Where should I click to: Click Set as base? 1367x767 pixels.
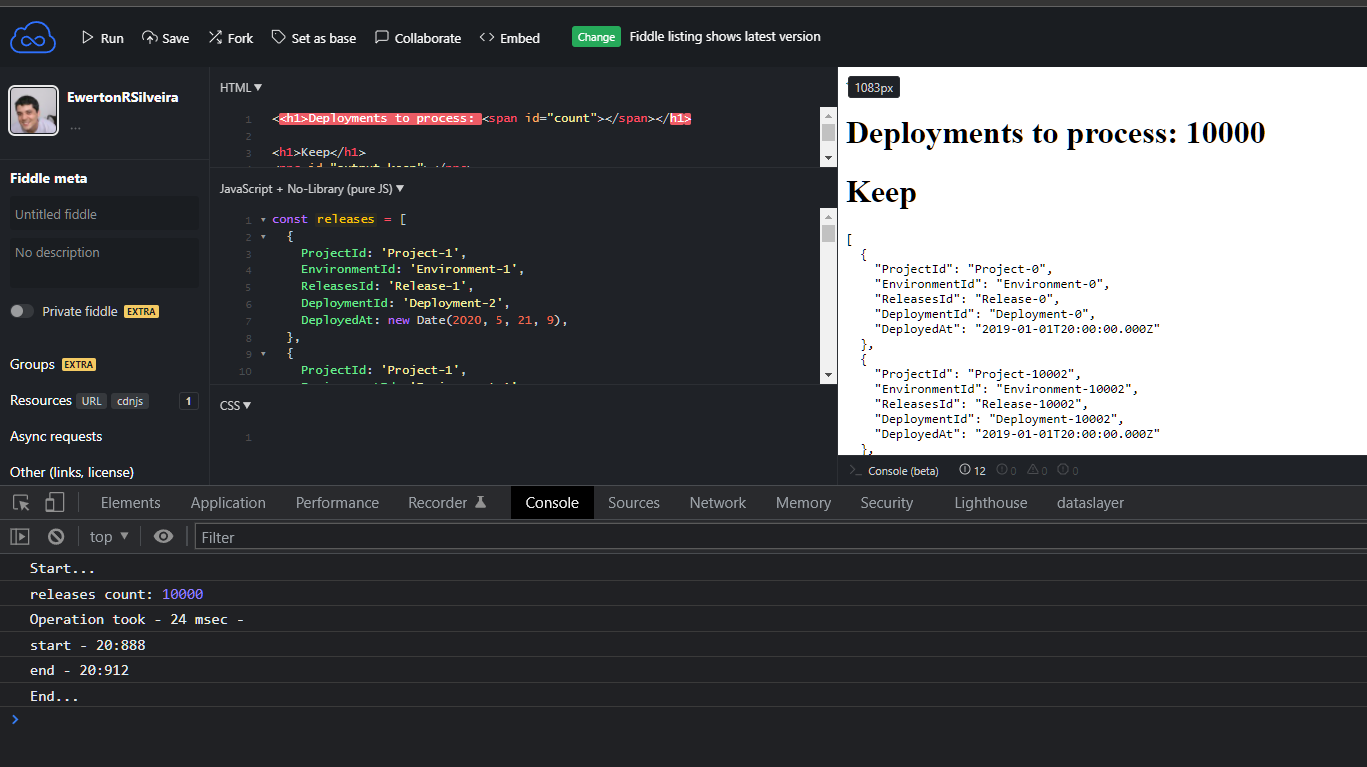click(313, 38)
